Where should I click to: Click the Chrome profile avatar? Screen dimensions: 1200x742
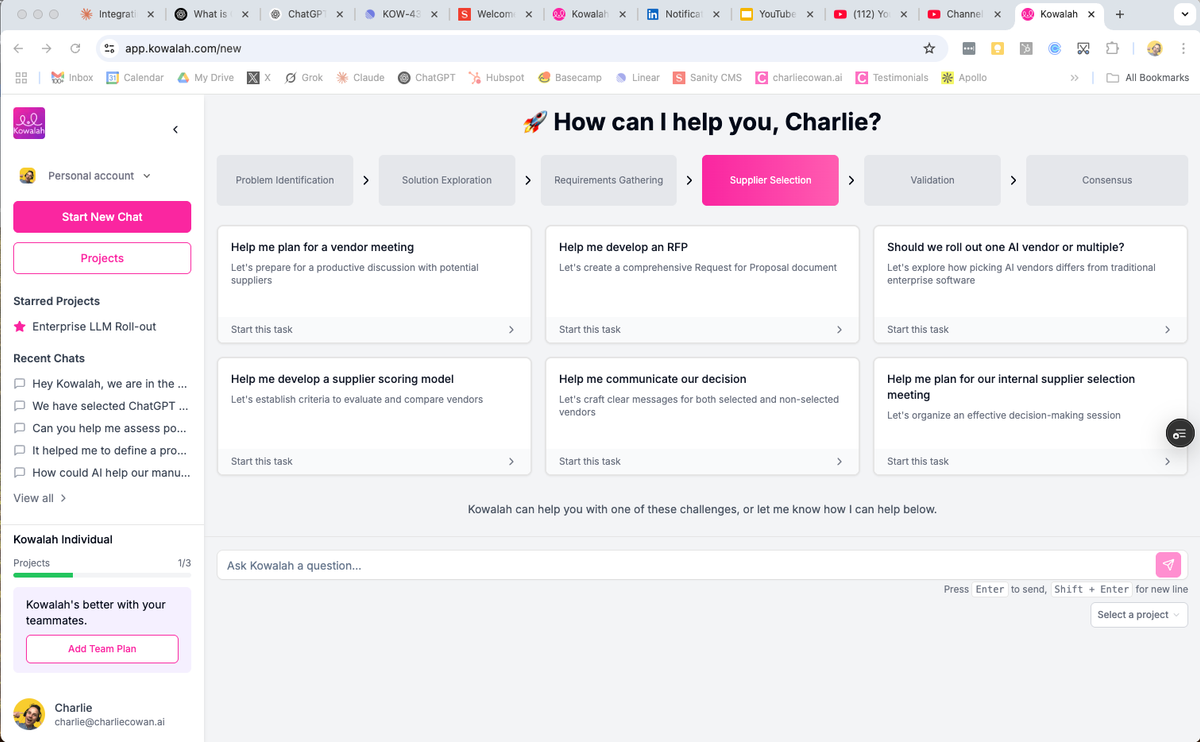[1154, 48]
